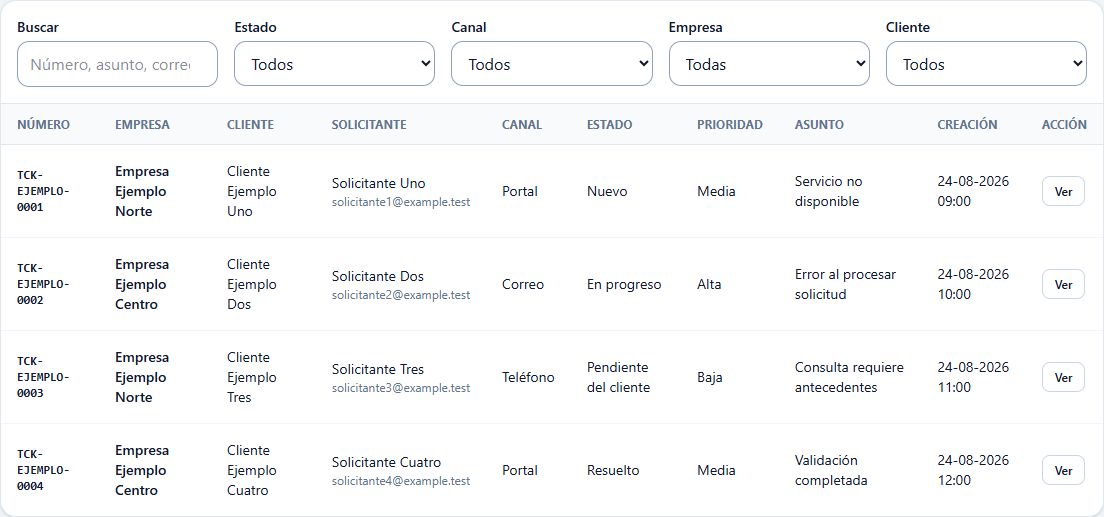Click the CLIENTE column header
This screenshot has height=517, width=1104.
(x=250, y=125)
